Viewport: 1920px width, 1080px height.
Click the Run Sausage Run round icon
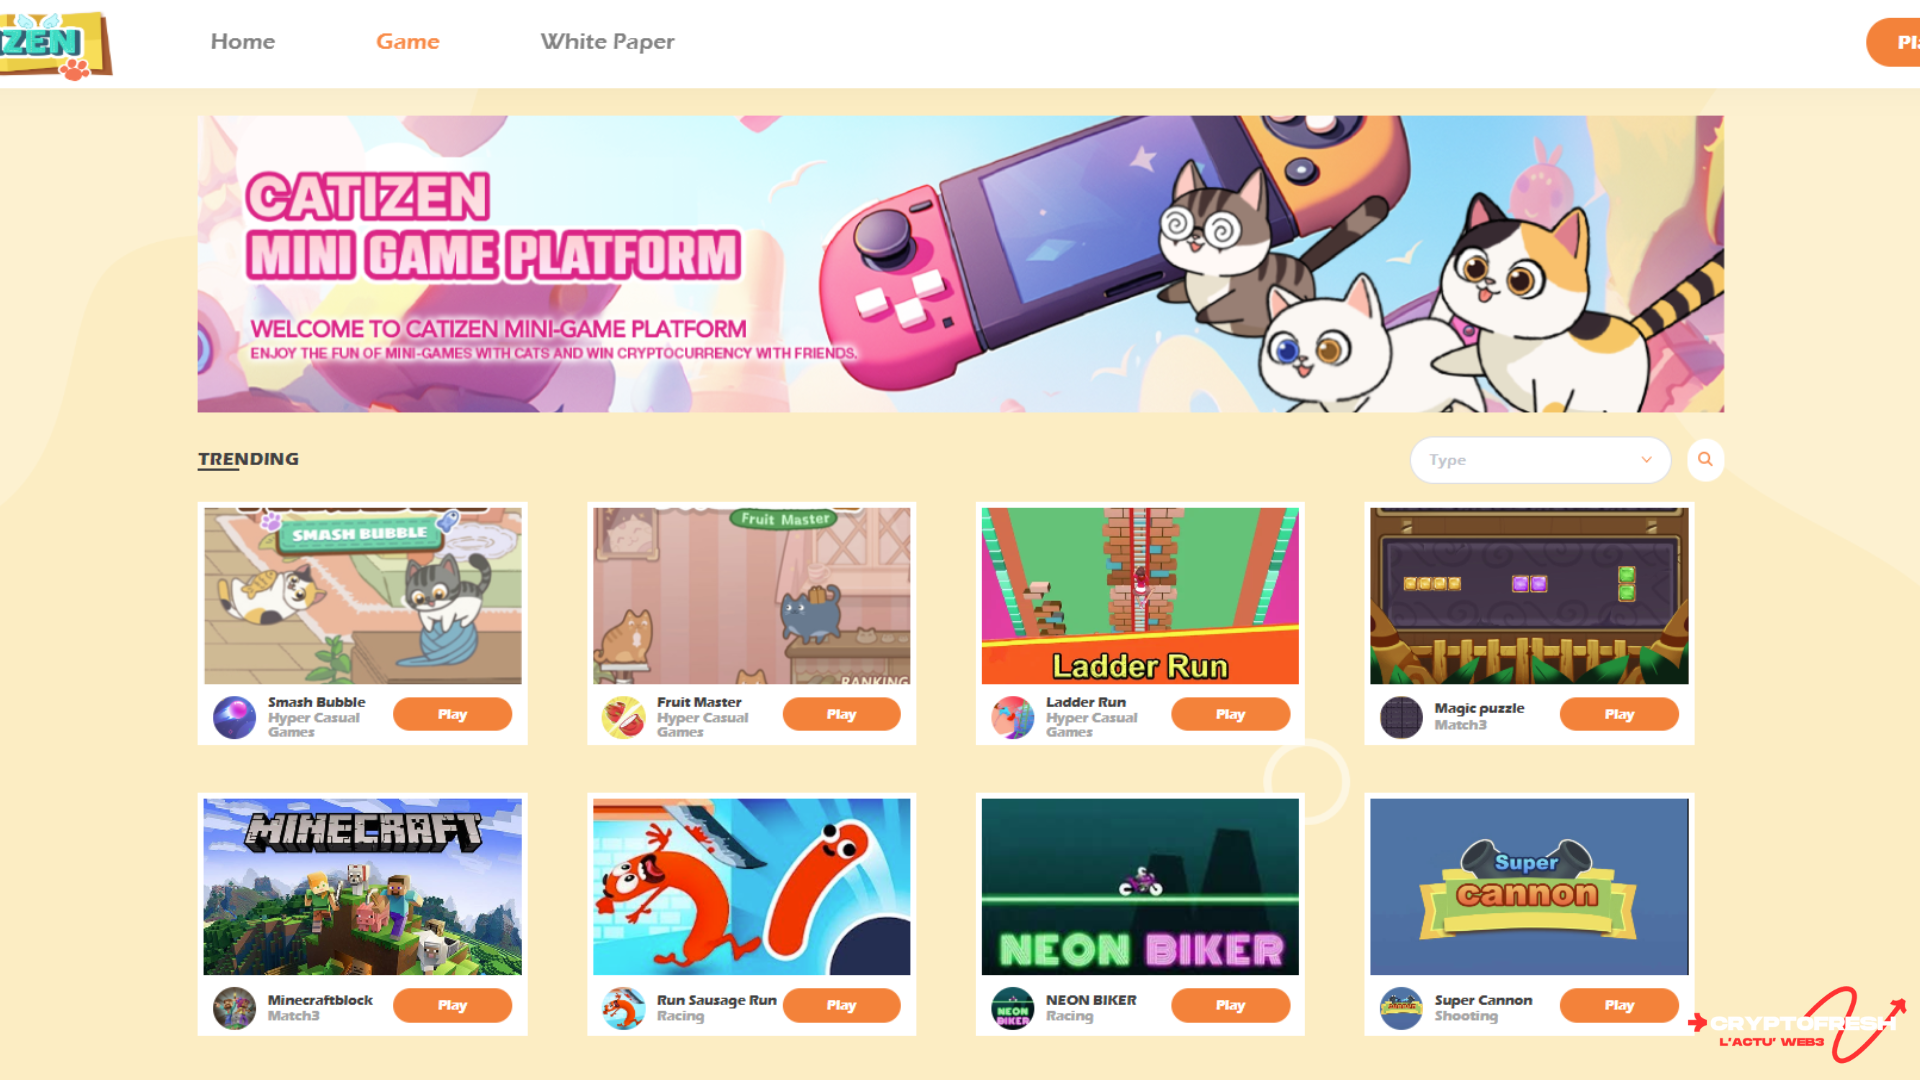tap(623, 1008)
